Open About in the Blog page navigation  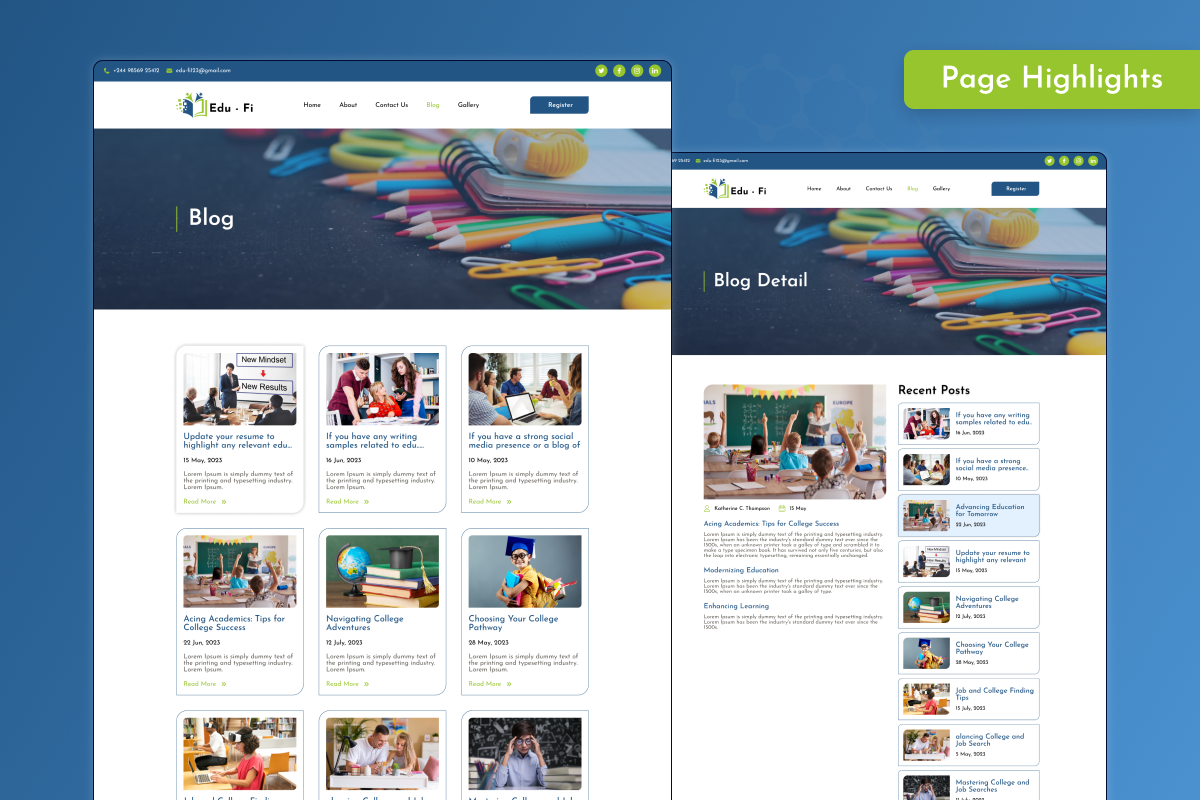(x=348, y=105)
